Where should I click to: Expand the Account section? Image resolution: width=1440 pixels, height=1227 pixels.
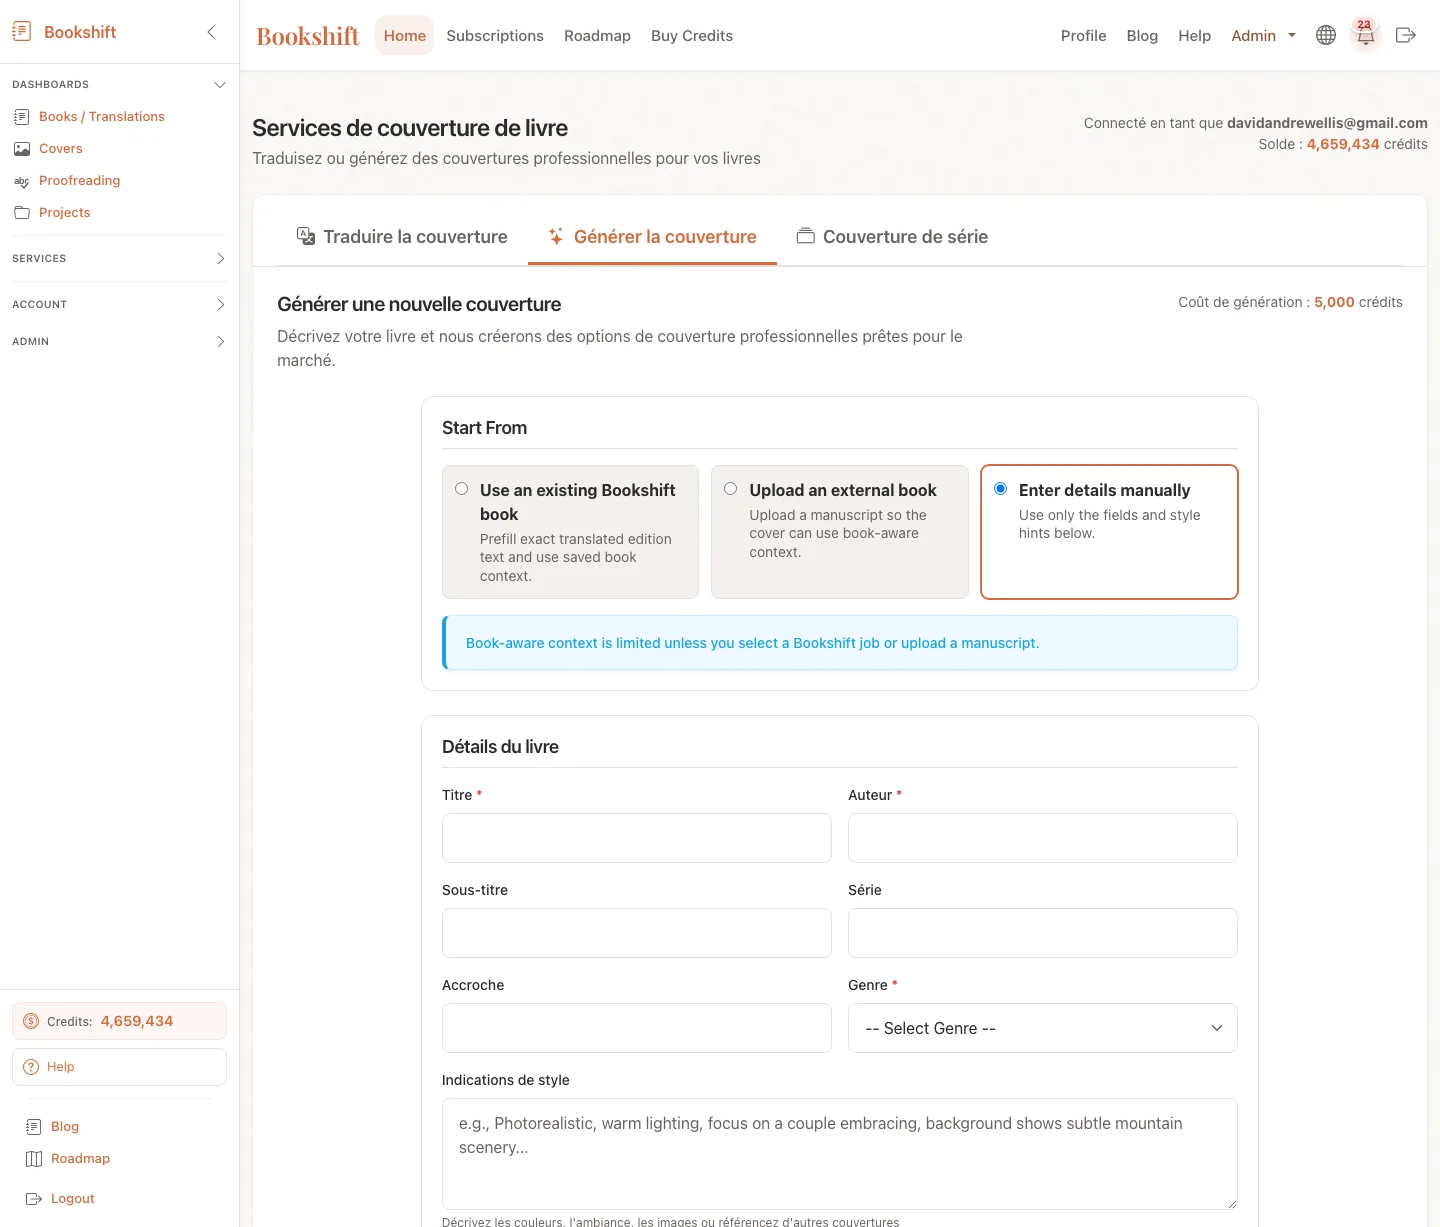coord(120,304)
